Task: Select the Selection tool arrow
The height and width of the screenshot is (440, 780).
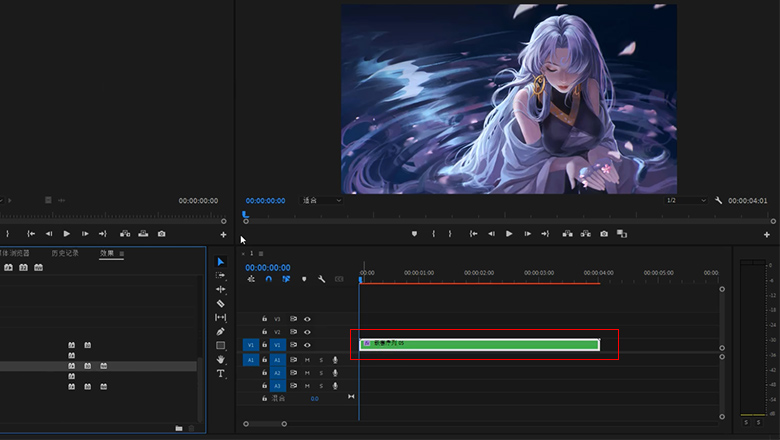Action: point(220,262)
